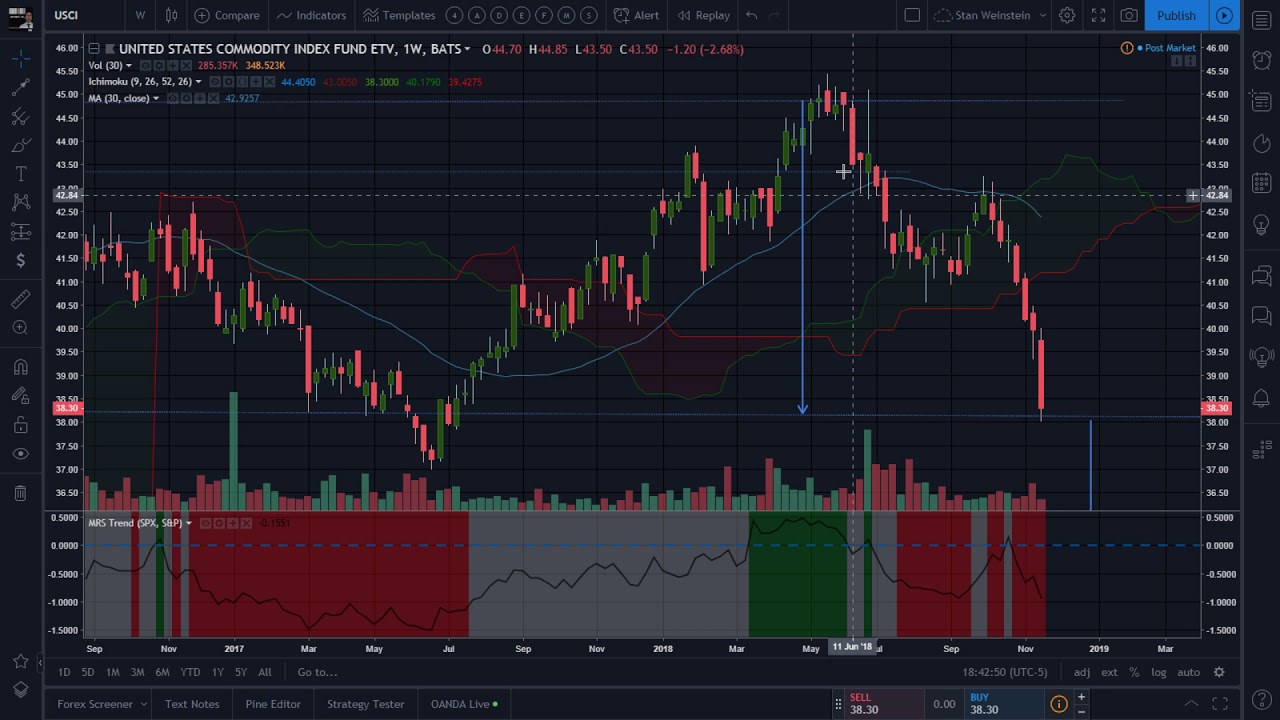This screenshot has width=1280, height=720.
Task: Edit the USCI symbol search field
Action: click(x=84, y=15)
